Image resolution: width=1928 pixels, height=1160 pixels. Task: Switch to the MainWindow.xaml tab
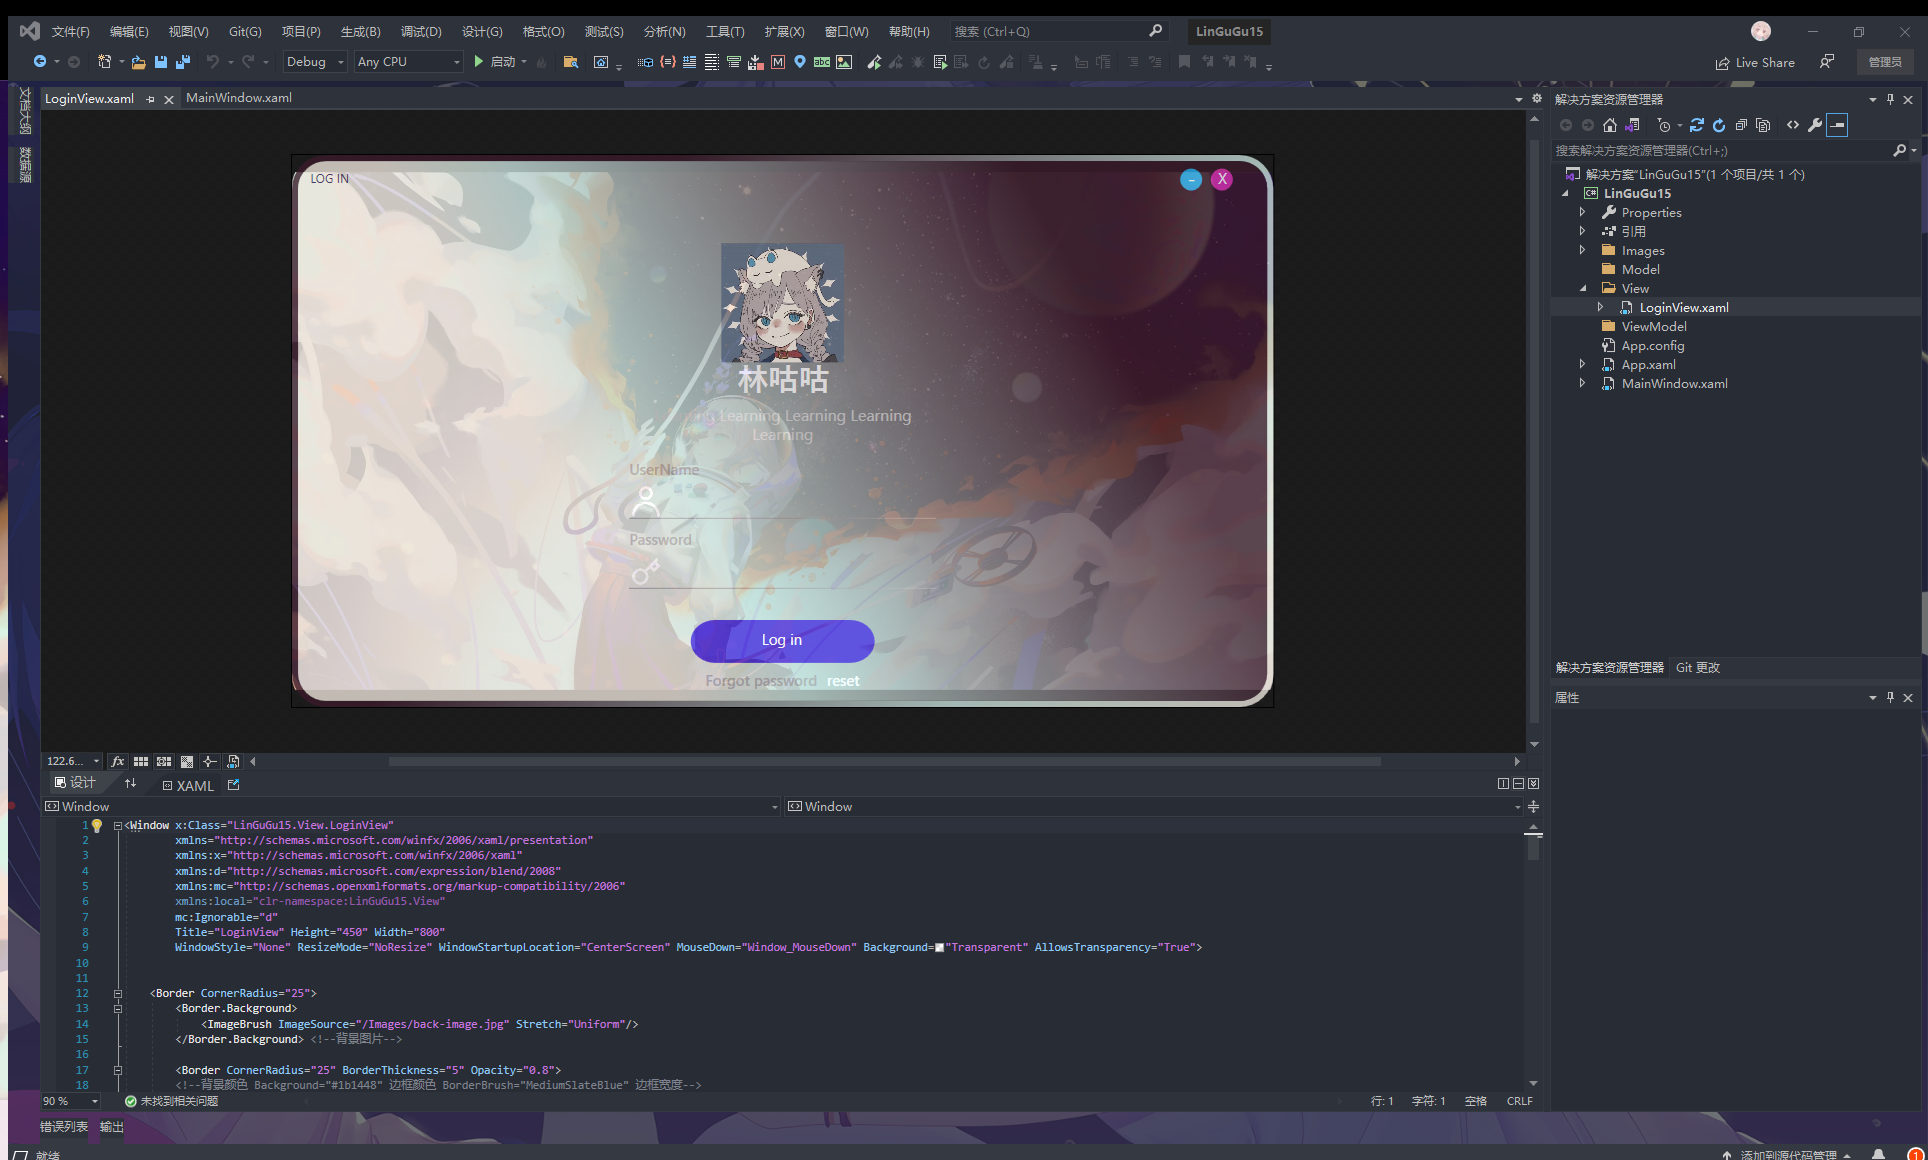(x=238, y=98)
